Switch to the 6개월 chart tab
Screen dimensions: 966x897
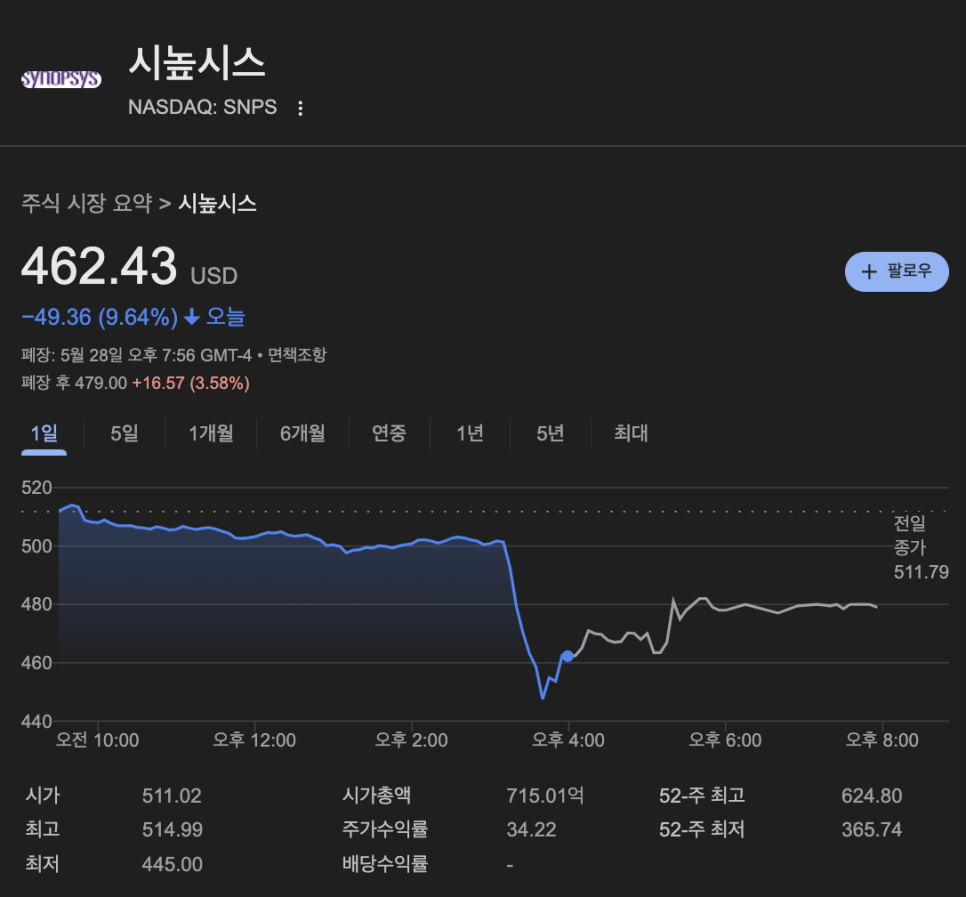click(302, 433)
